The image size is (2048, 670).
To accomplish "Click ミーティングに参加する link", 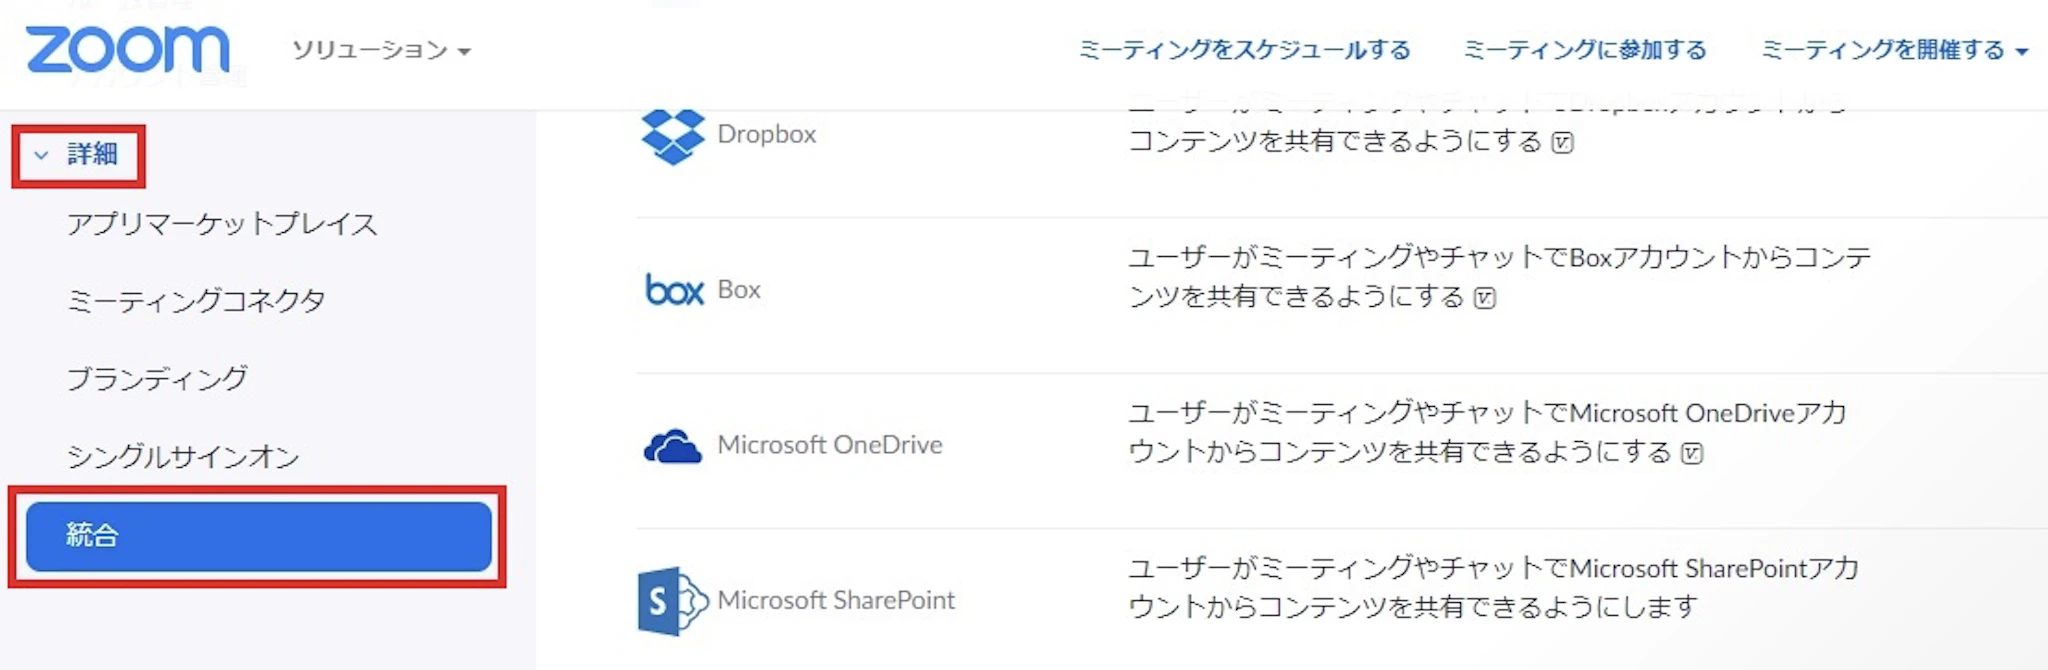I will pos(1584,50).
